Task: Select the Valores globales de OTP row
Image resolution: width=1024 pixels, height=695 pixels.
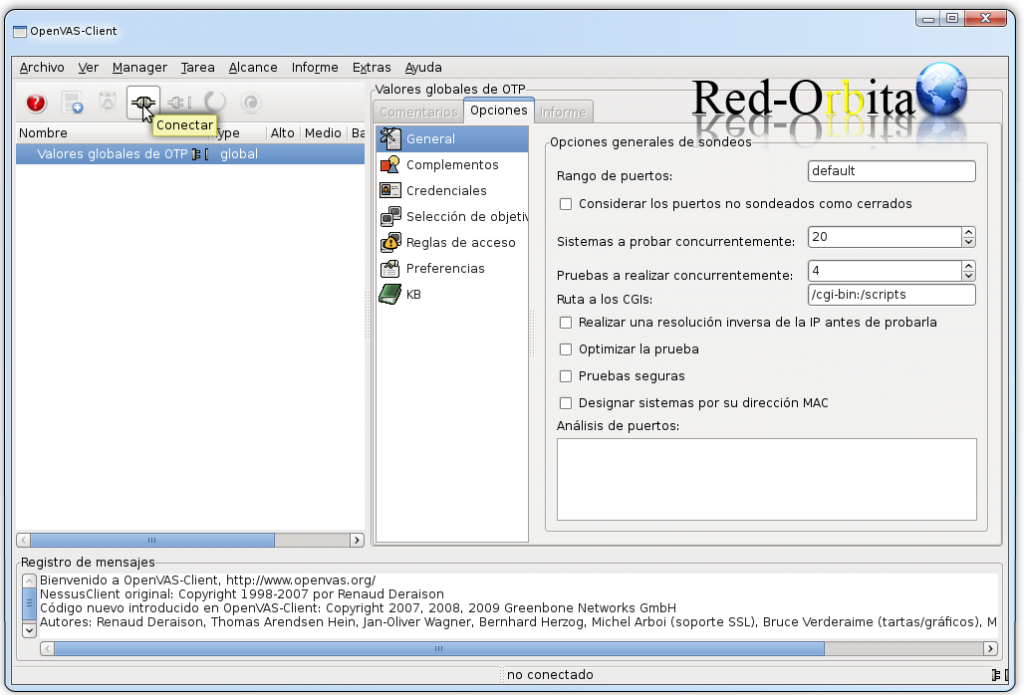Action: [x=190, y=154]
